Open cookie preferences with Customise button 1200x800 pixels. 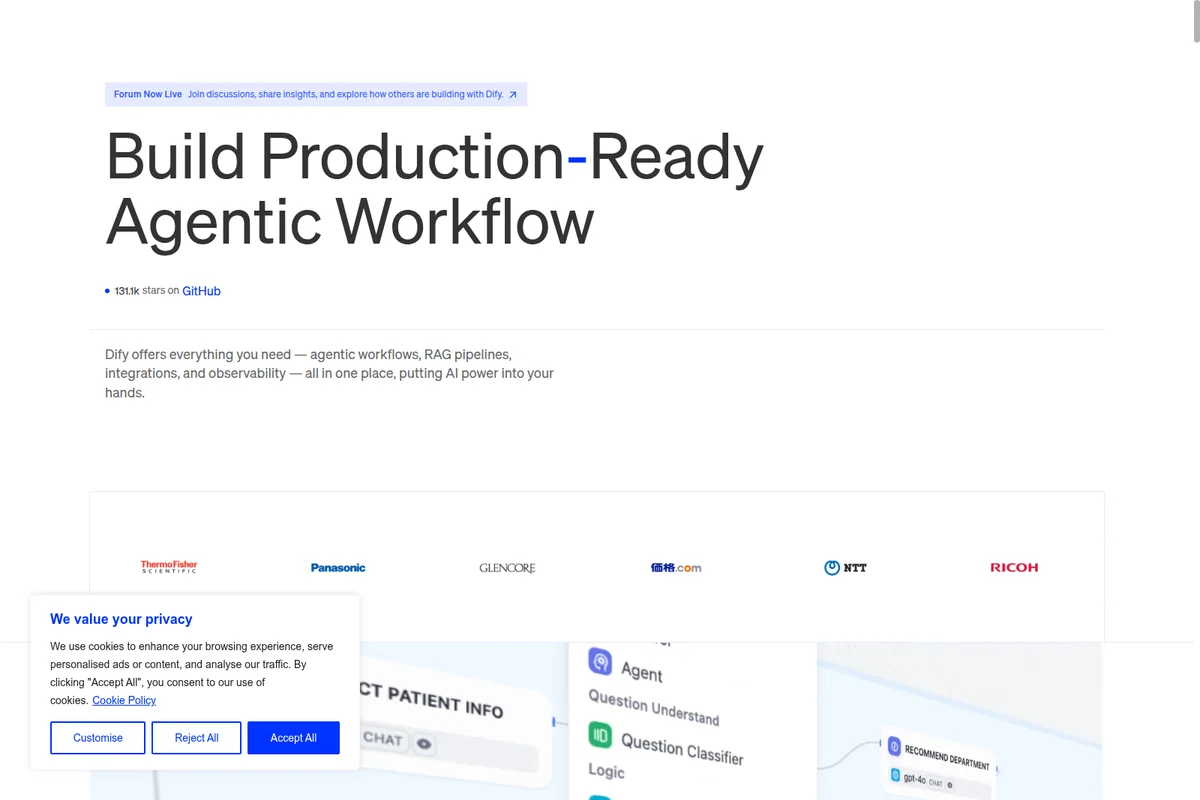point(98,738)
